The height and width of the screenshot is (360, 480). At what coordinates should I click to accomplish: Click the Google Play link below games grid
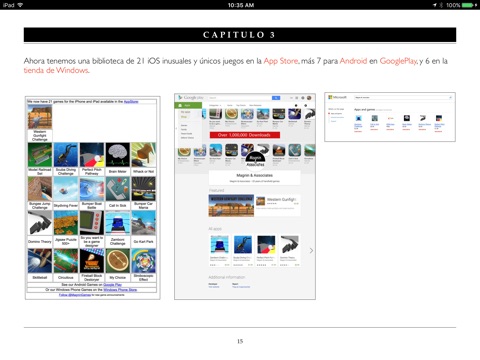(112, 285)
